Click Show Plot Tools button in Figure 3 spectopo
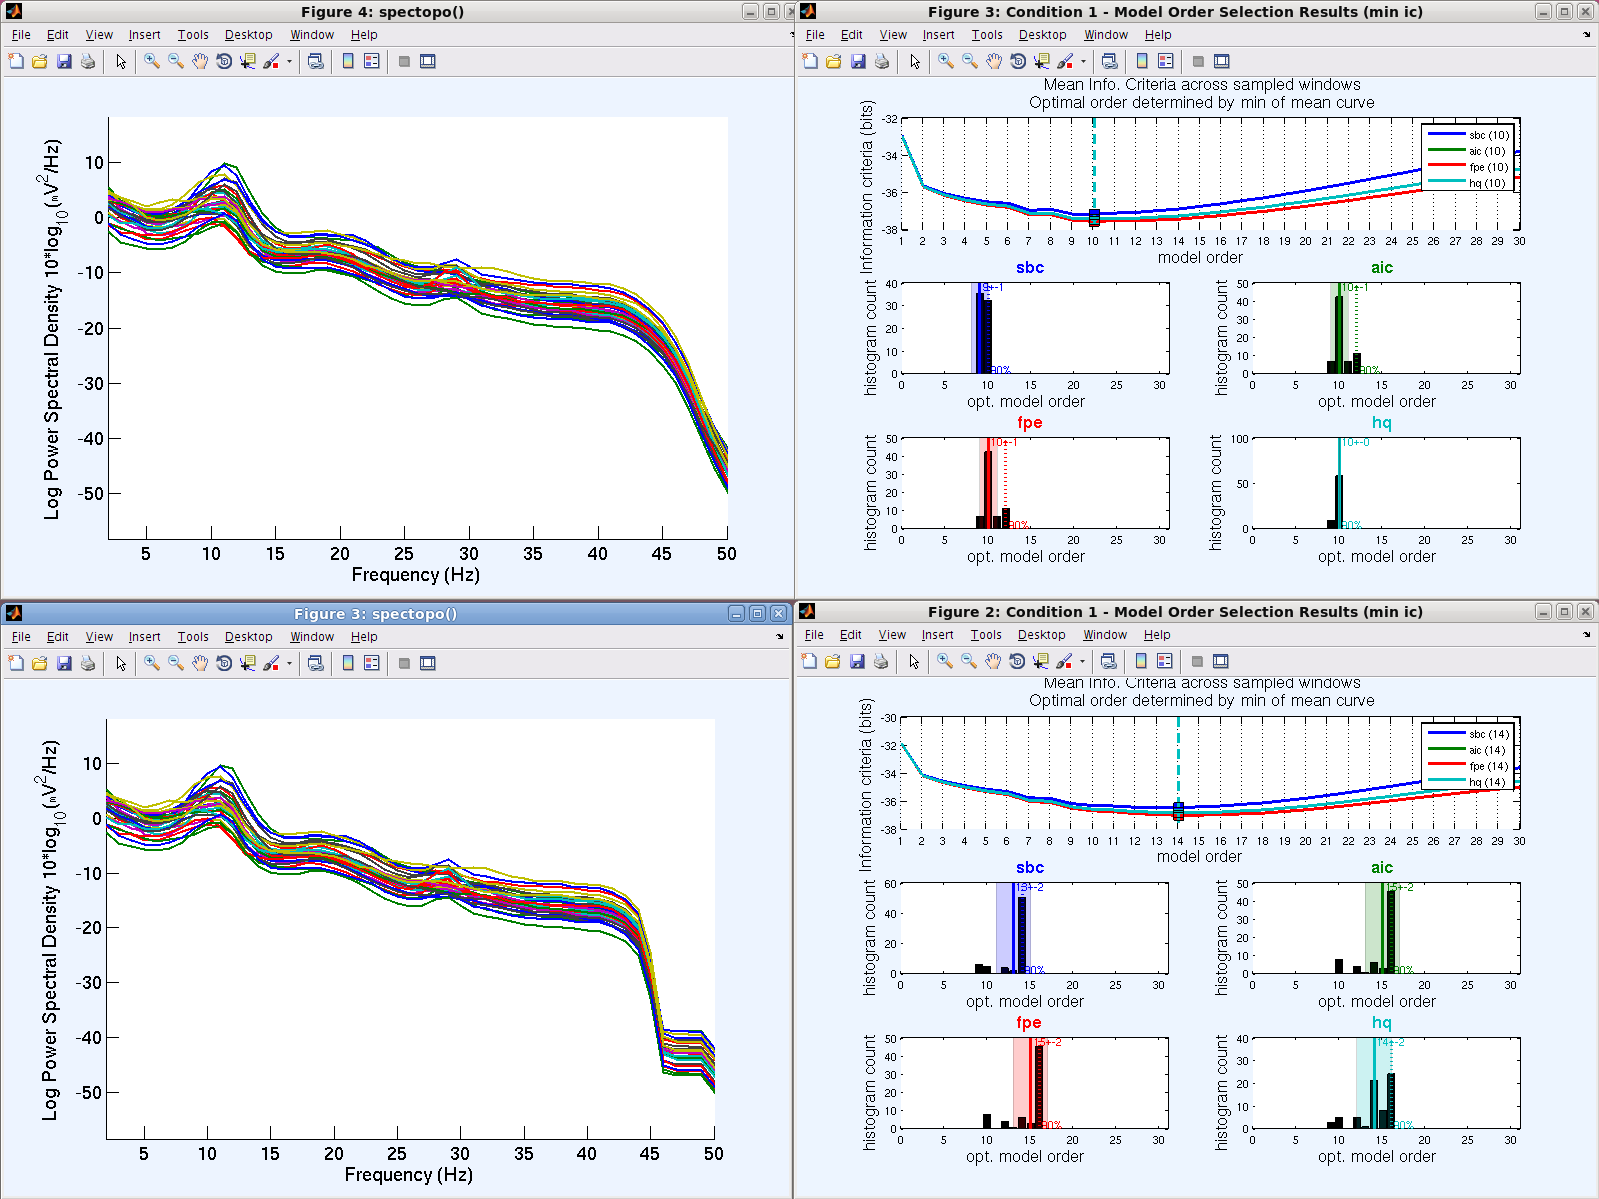The image size is (1599, 1199). [428, 663]
